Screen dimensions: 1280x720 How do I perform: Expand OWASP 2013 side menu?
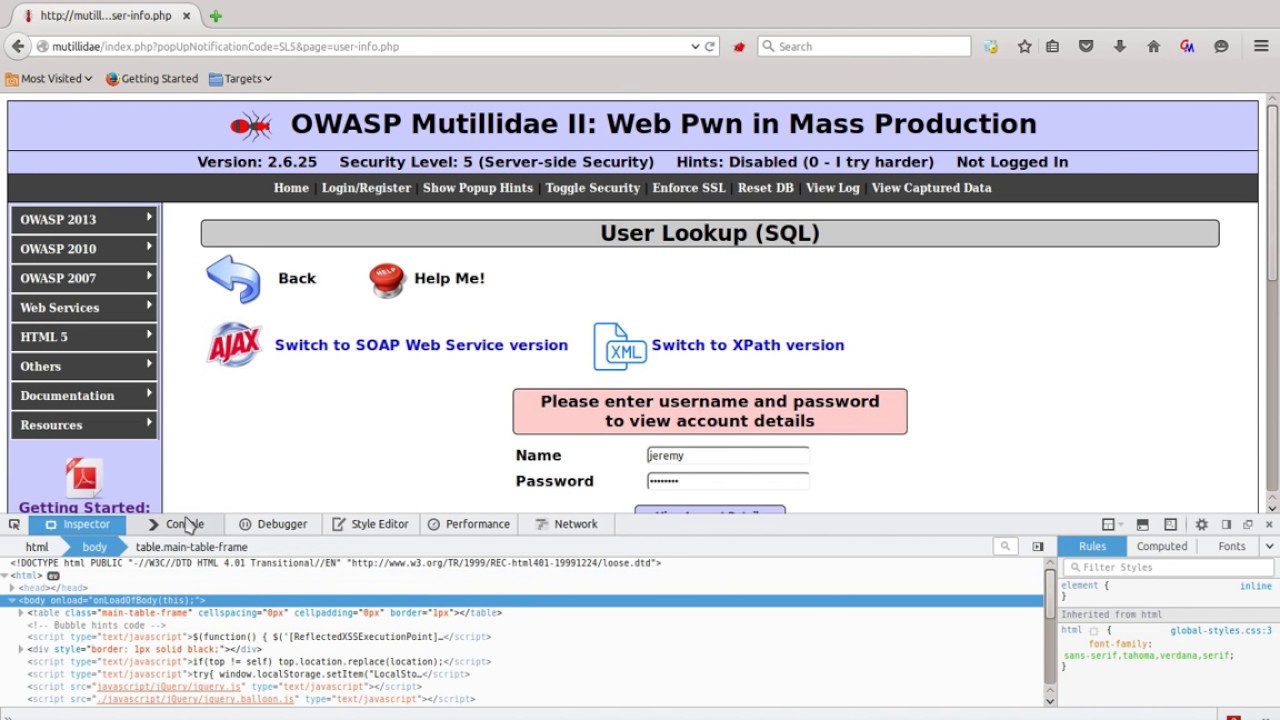point(84,219)
